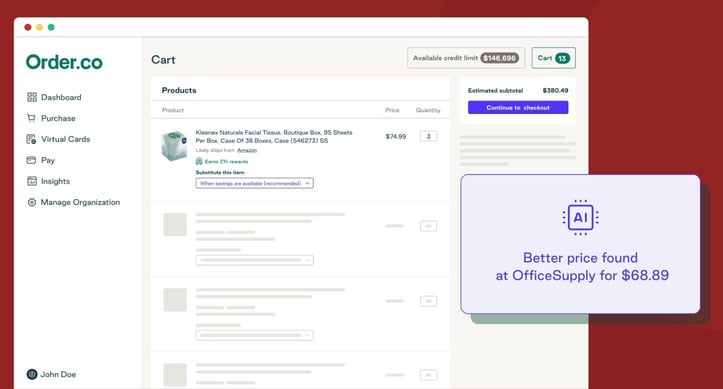
Task: Click the Order.co logo
Action: pos(64,62)
